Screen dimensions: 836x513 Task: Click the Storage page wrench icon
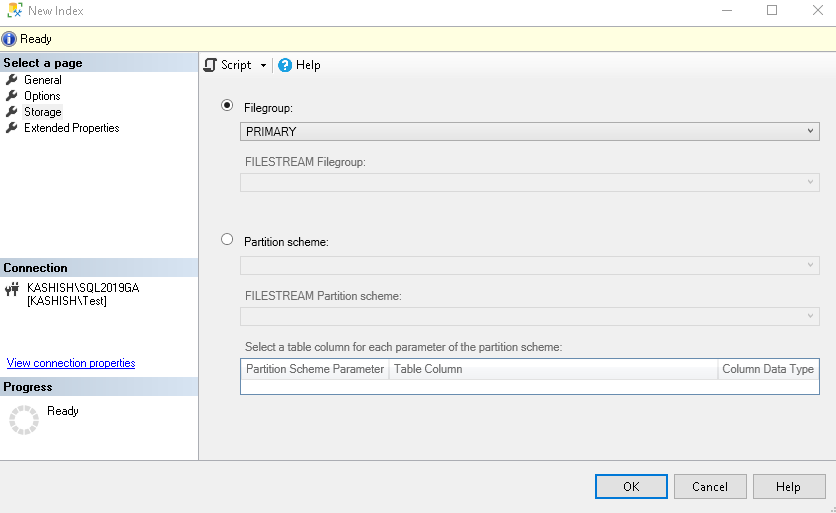coord(12,112)
